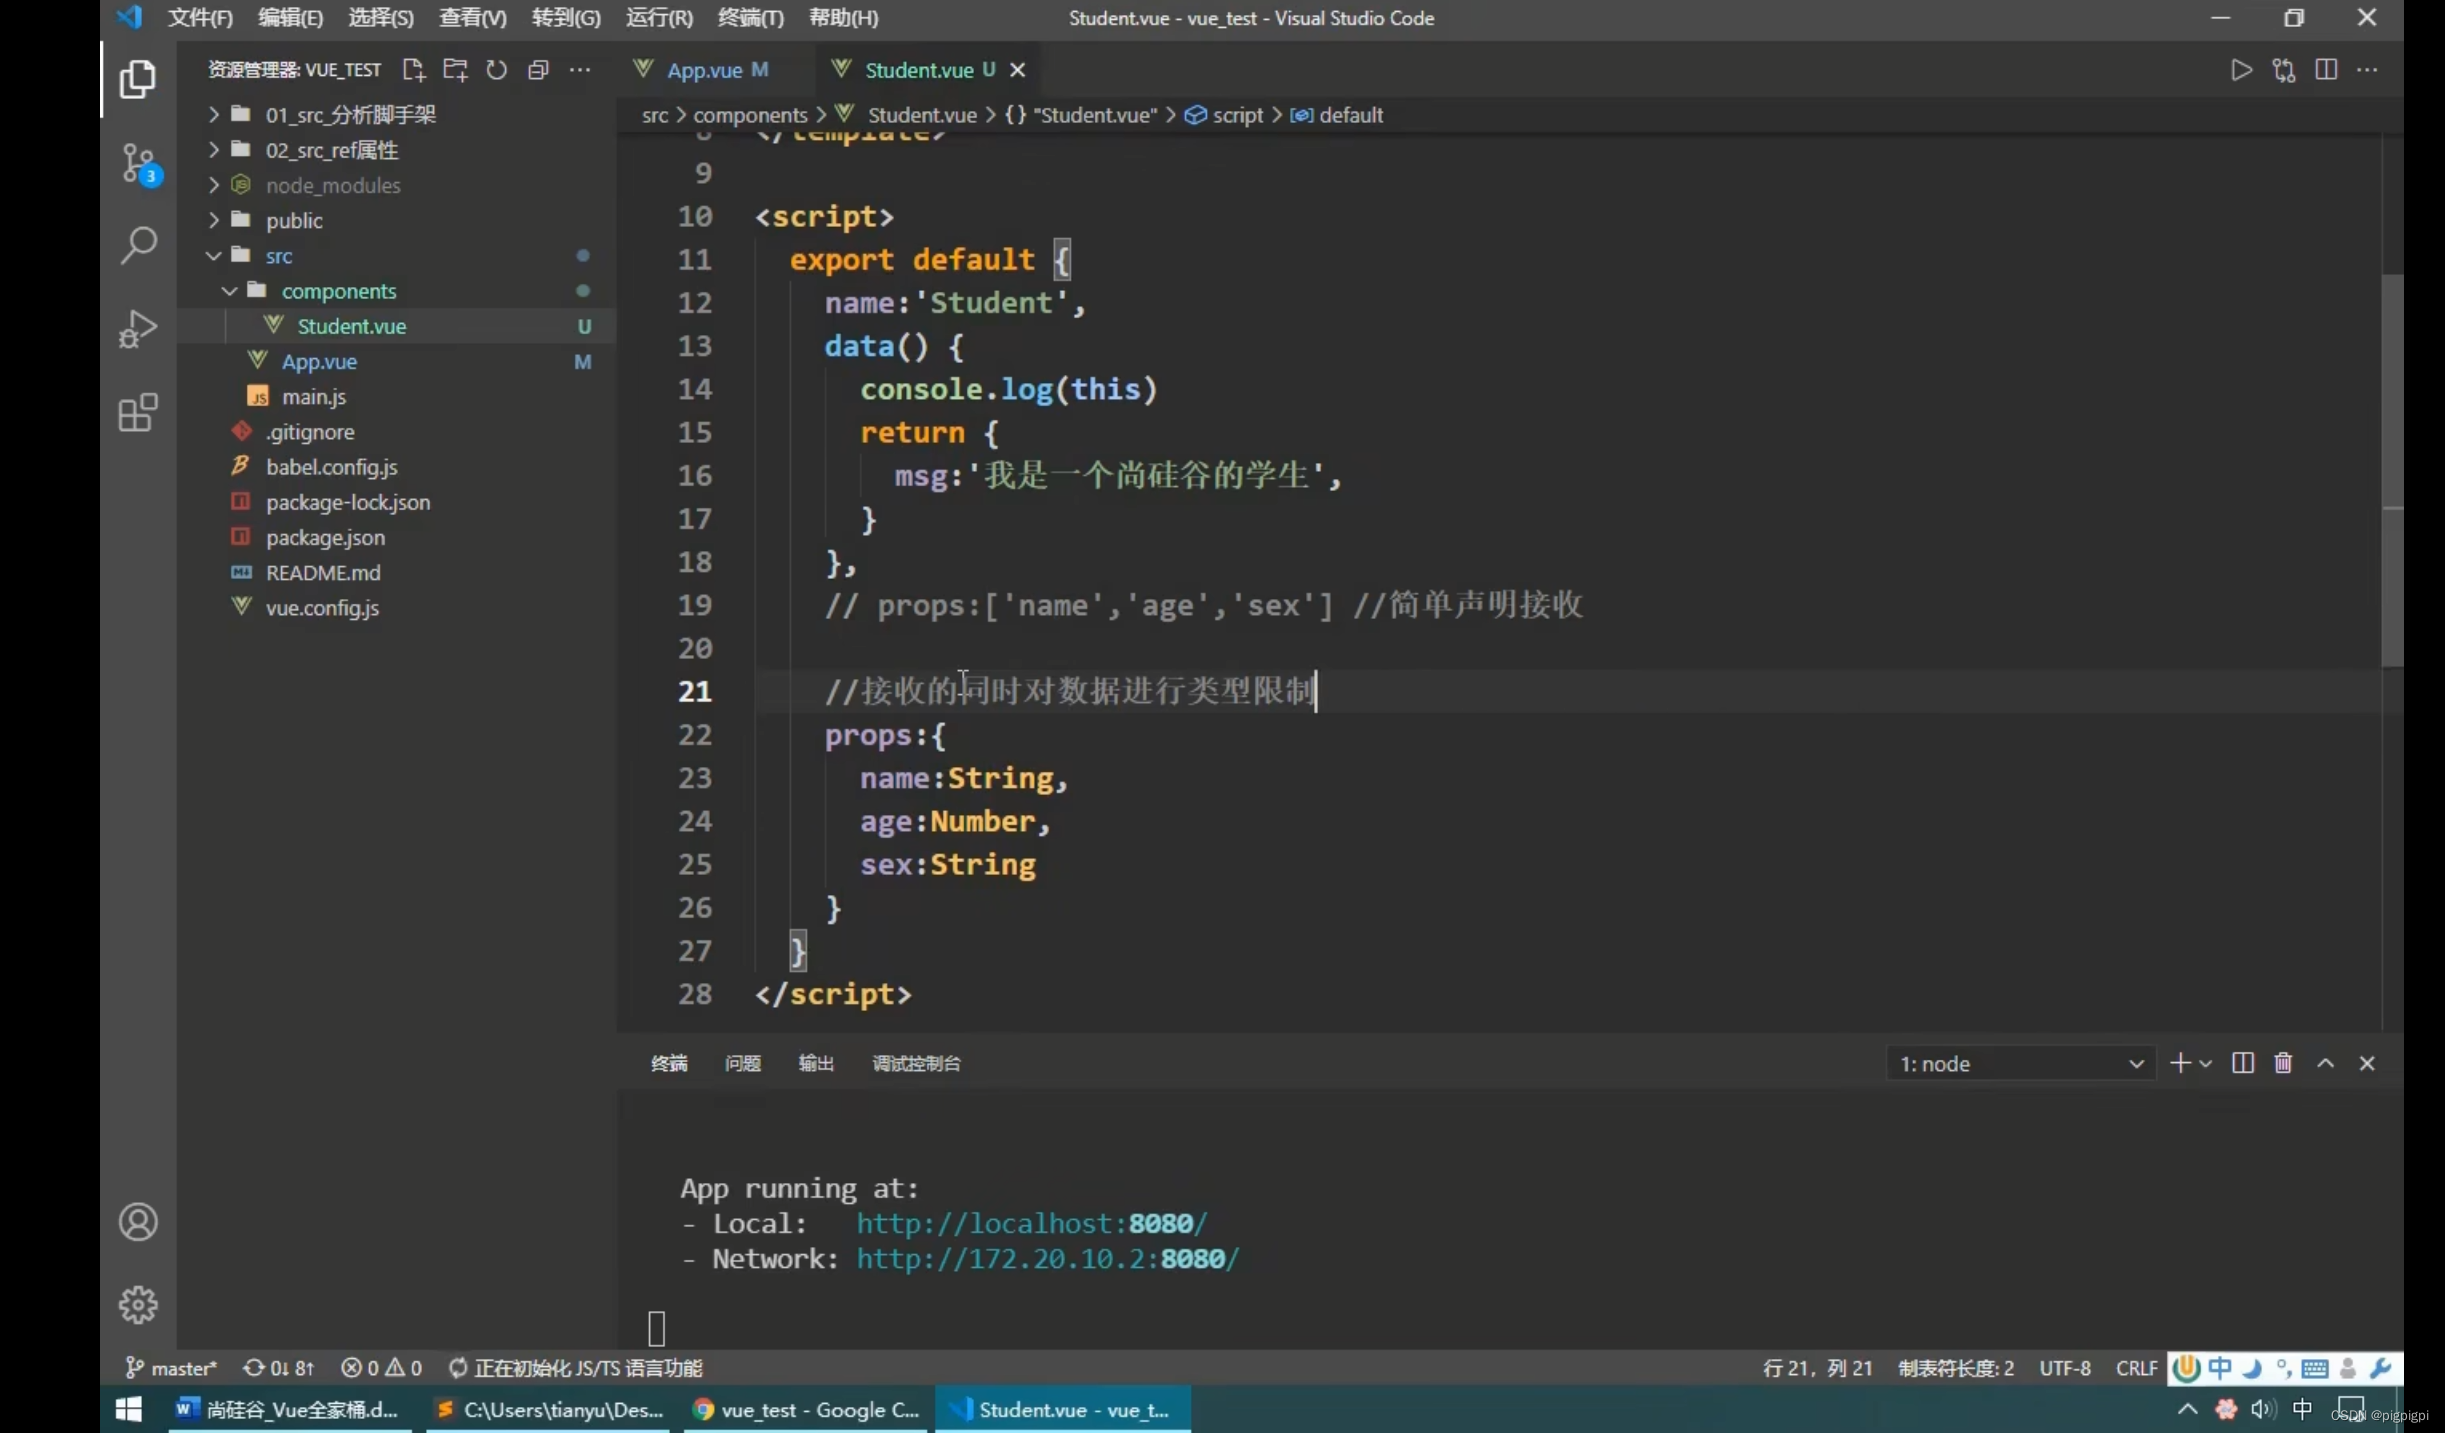Open the Run and Debug view
Image resolution: width=2445 pixels, height=1433 pixels.
click(x=138, y=329)
